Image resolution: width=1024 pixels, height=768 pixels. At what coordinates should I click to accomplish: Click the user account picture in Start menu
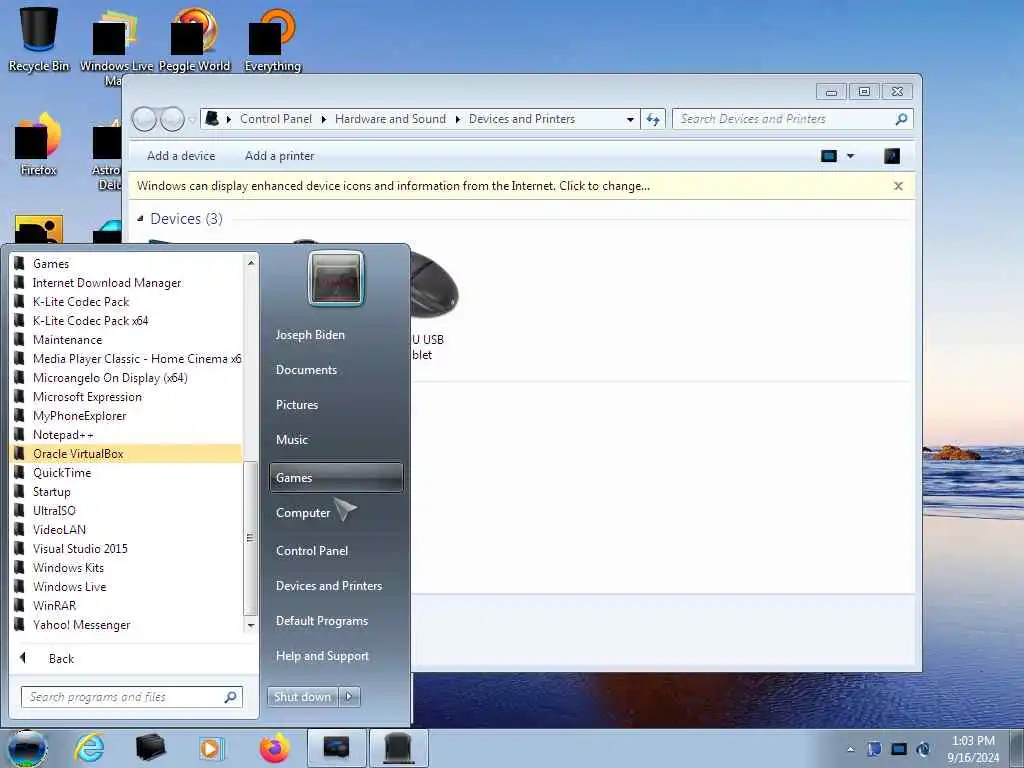[336, 278]
